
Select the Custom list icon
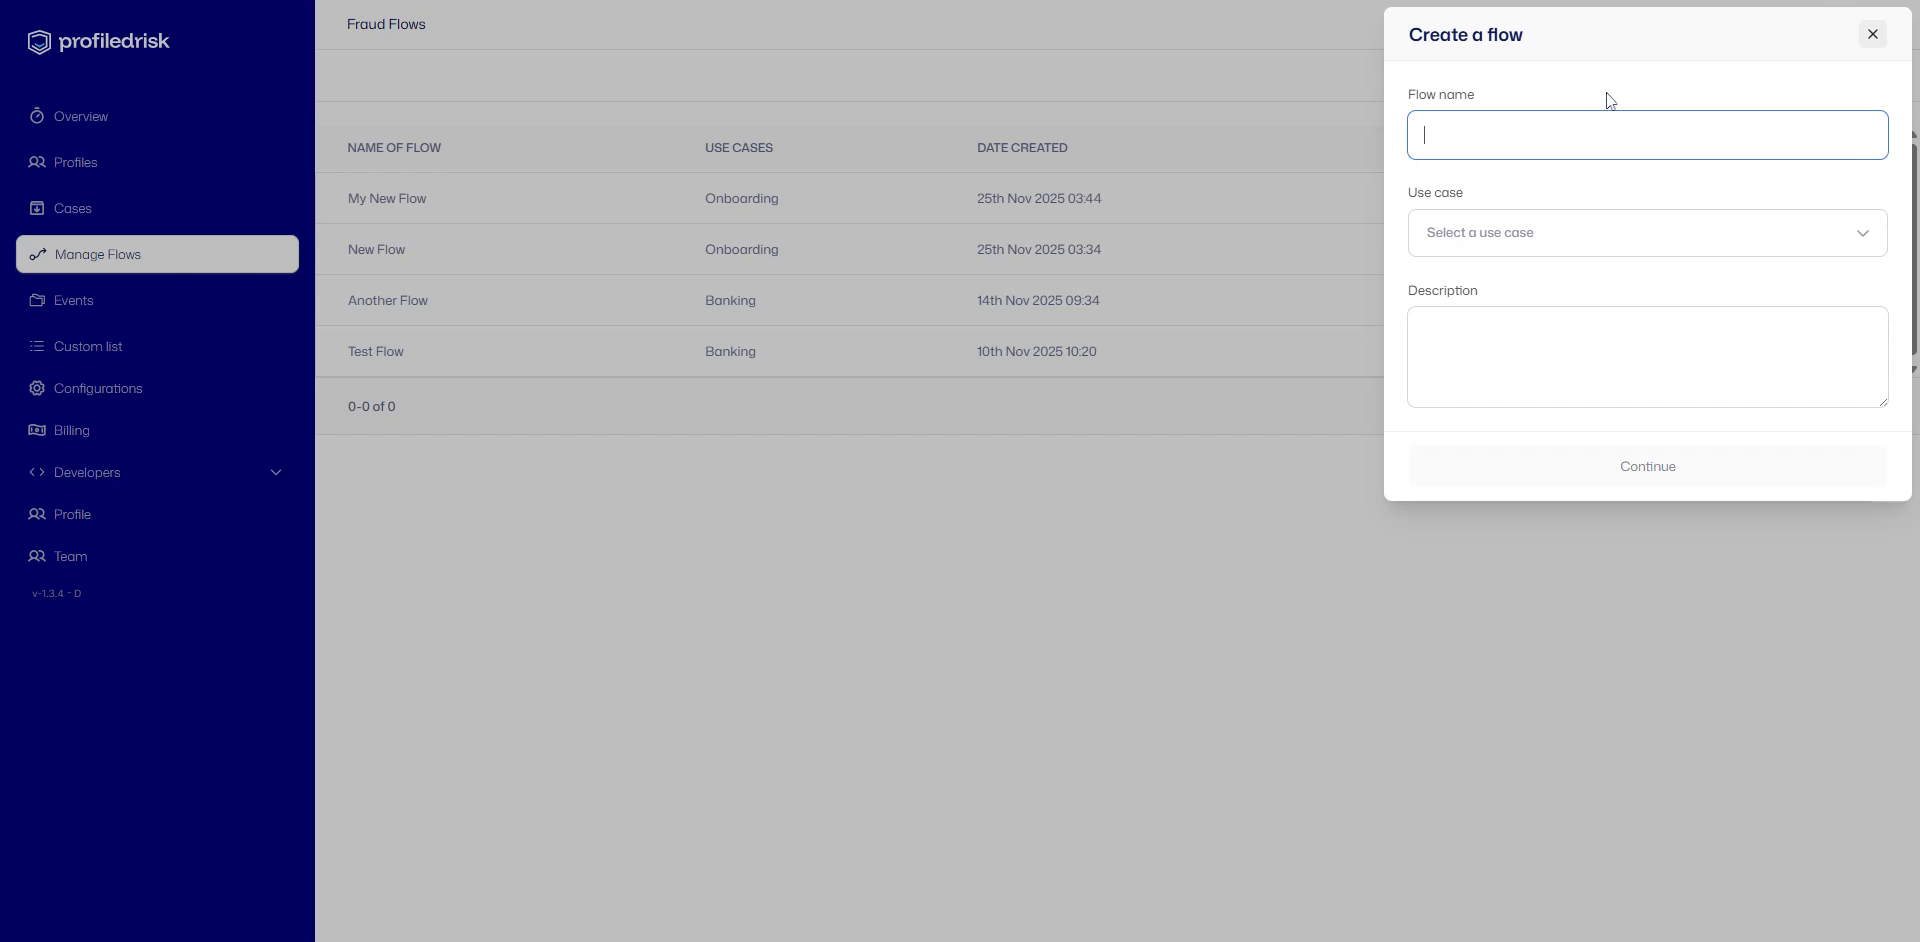(37, 346)
